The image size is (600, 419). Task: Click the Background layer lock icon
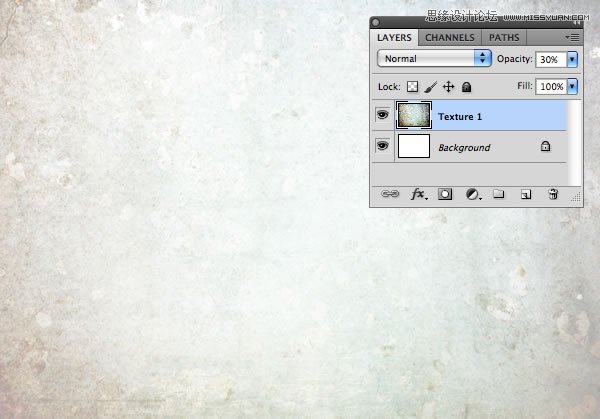(x=545, y=147)
